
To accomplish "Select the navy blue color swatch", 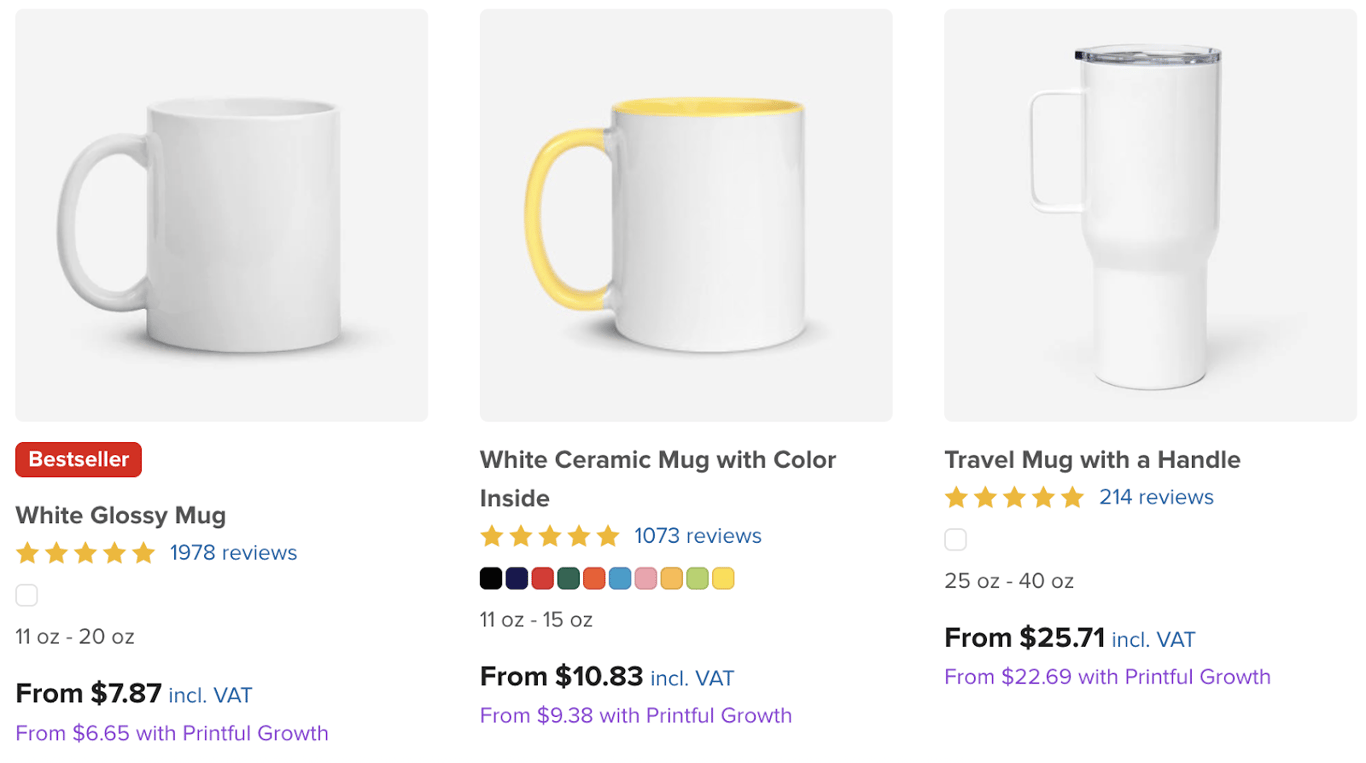I will [x=516, y=578].
